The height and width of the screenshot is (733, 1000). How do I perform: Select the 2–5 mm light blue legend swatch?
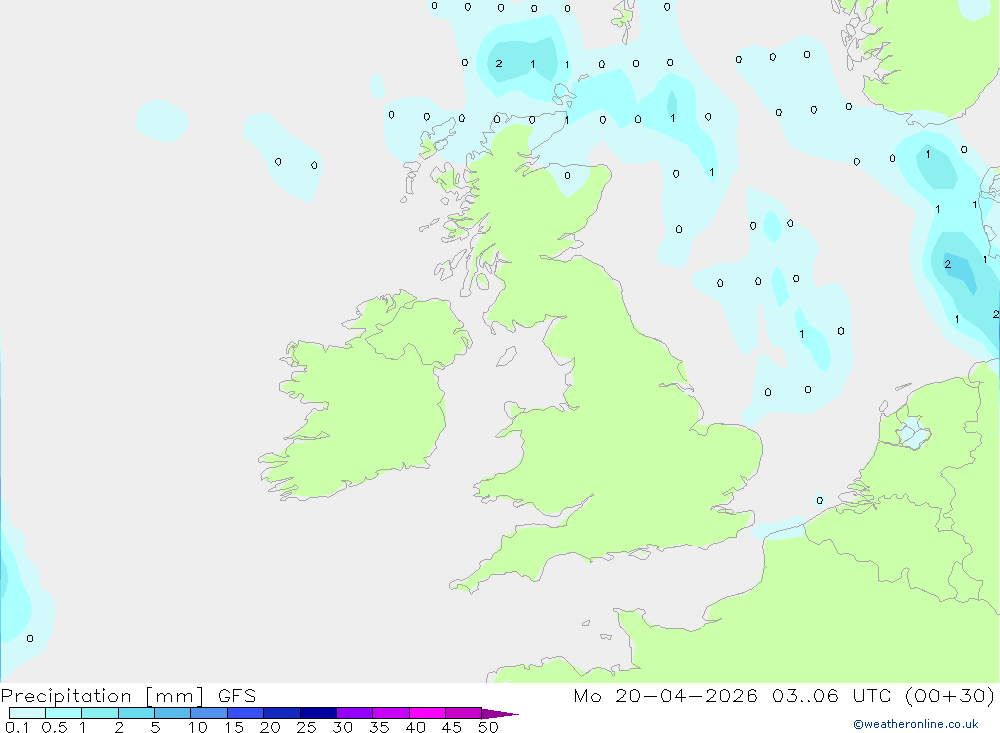click(x=136, y=713)
